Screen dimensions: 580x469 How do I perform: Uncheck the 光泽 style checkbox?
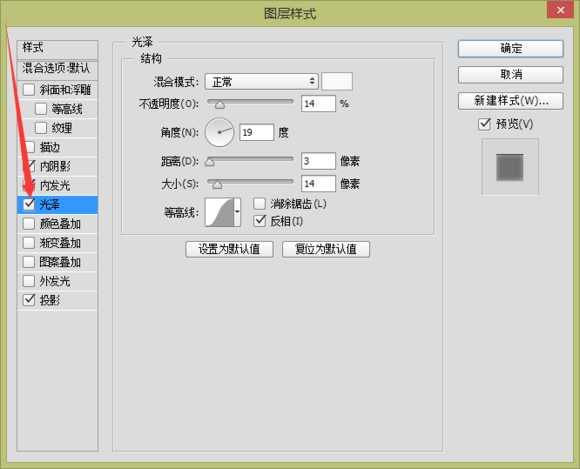pos(29,204)
